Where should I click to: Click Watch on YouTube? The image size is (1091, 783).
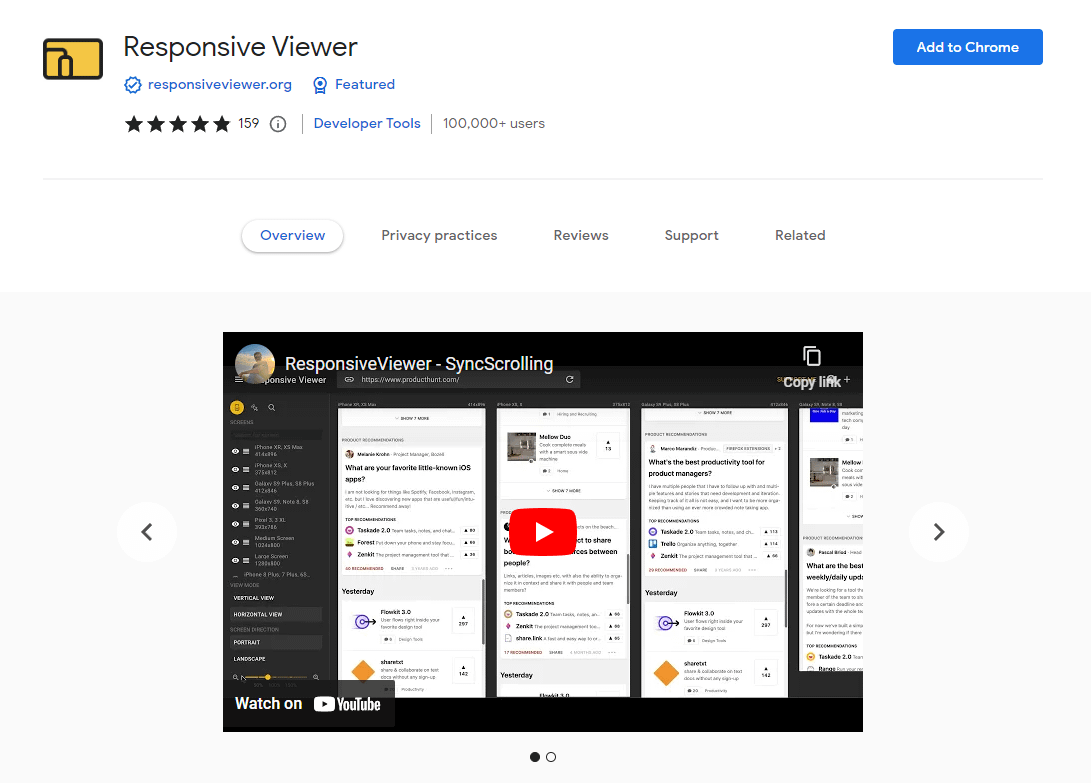tap(308, 704)
